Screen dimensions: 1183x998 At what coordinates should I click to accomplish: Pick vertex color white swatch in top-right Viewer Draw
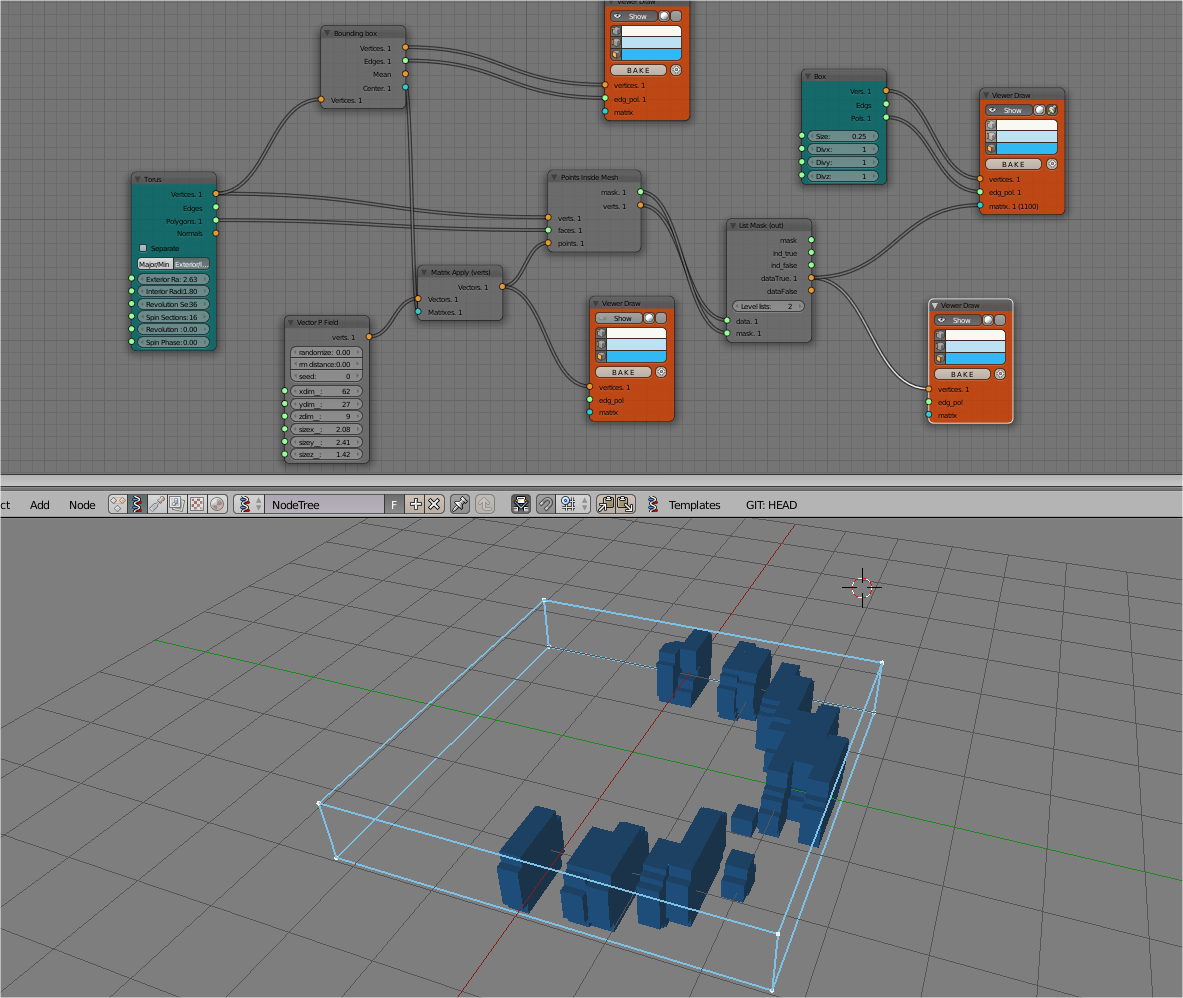coord(1027,125)
